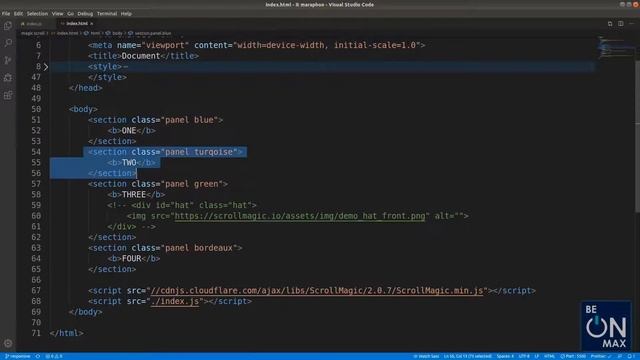
Task: Click the Split Editor icon in editor toolbar
Action: pyautogui.click(x=620, y=24)
